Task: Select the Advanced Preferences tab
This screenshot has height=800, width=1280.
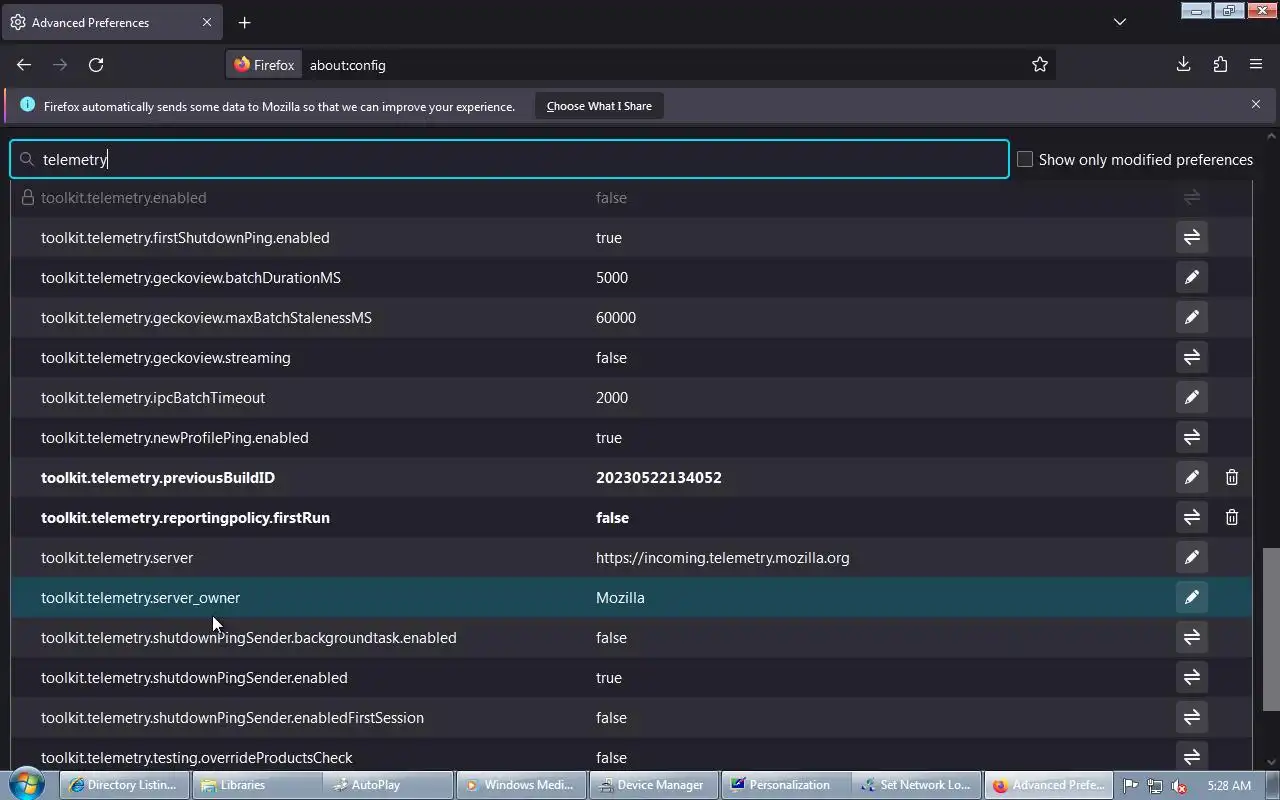Action: (x=112, y=22)
